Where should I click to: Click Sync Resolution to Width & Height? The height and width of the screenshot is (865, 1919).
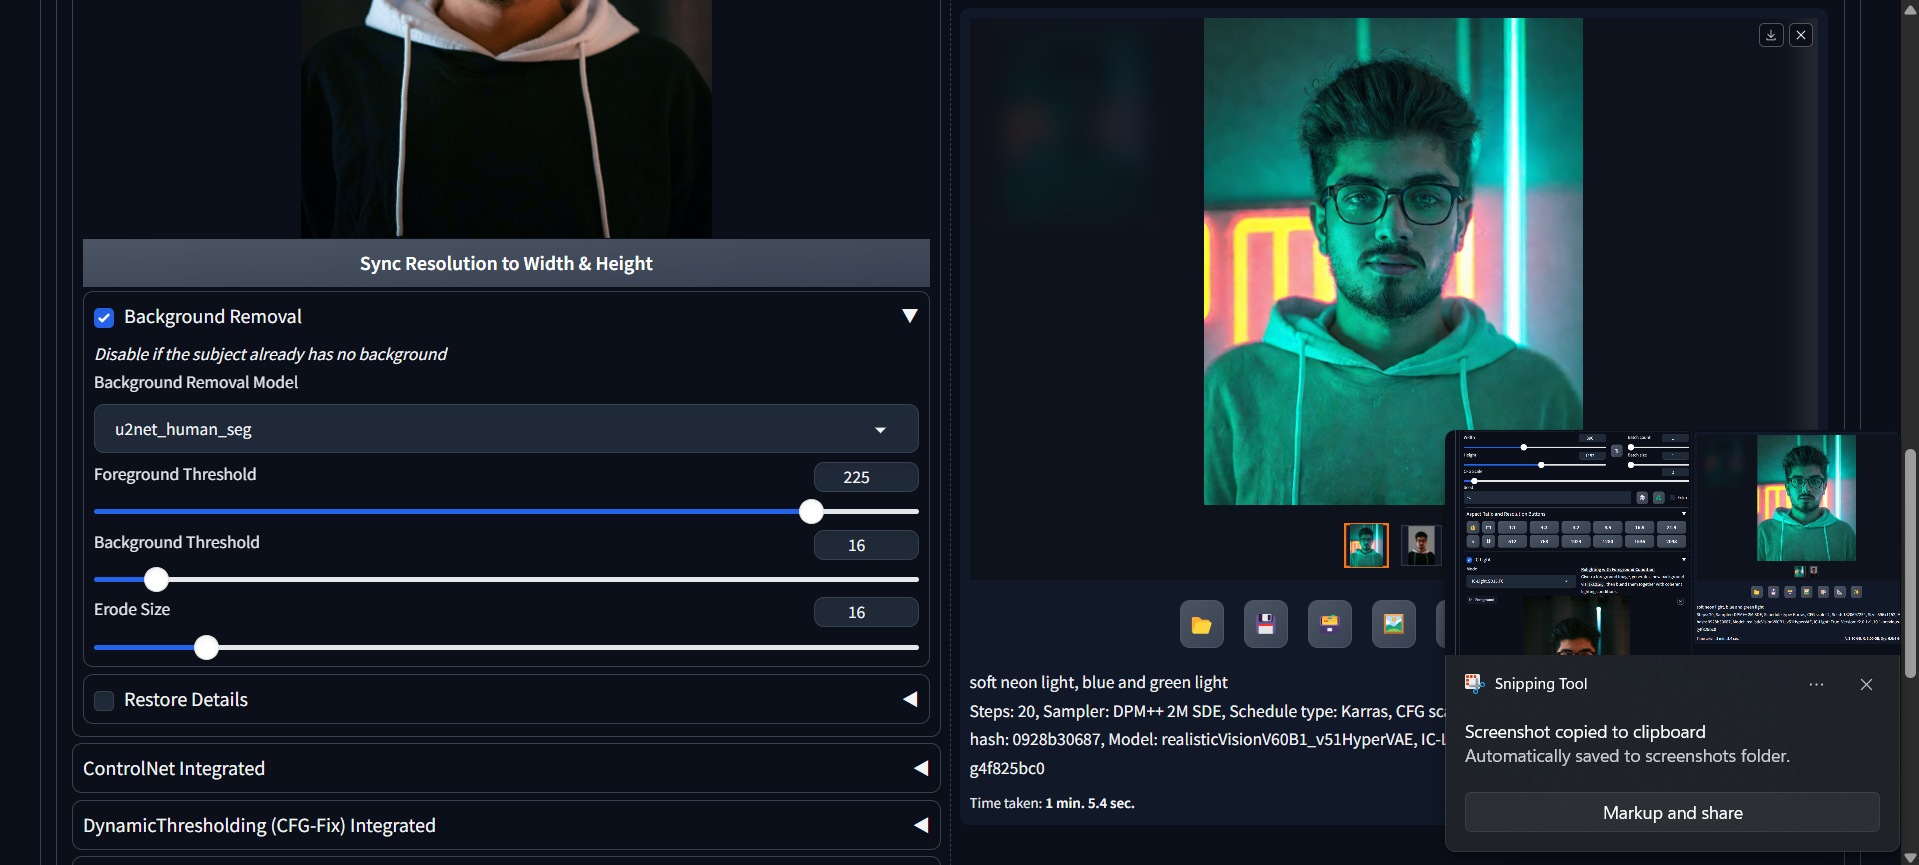pos(506,264)
